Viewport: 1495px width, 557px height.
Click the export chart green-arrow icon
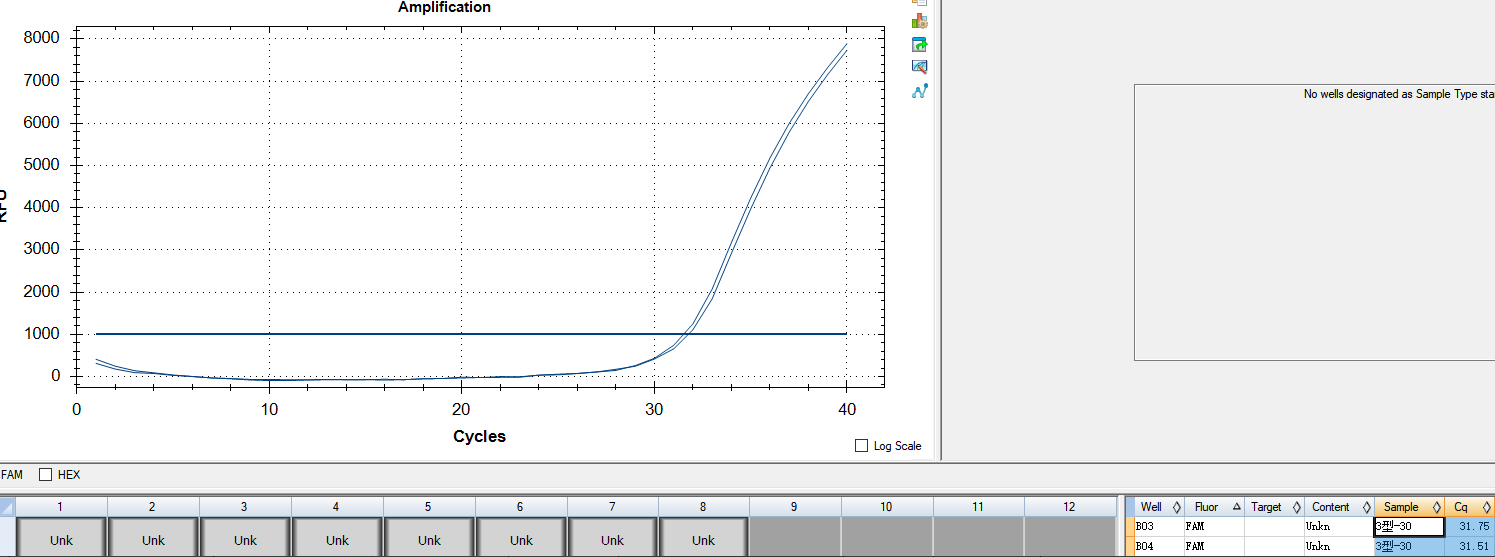[x=920, y=44]
